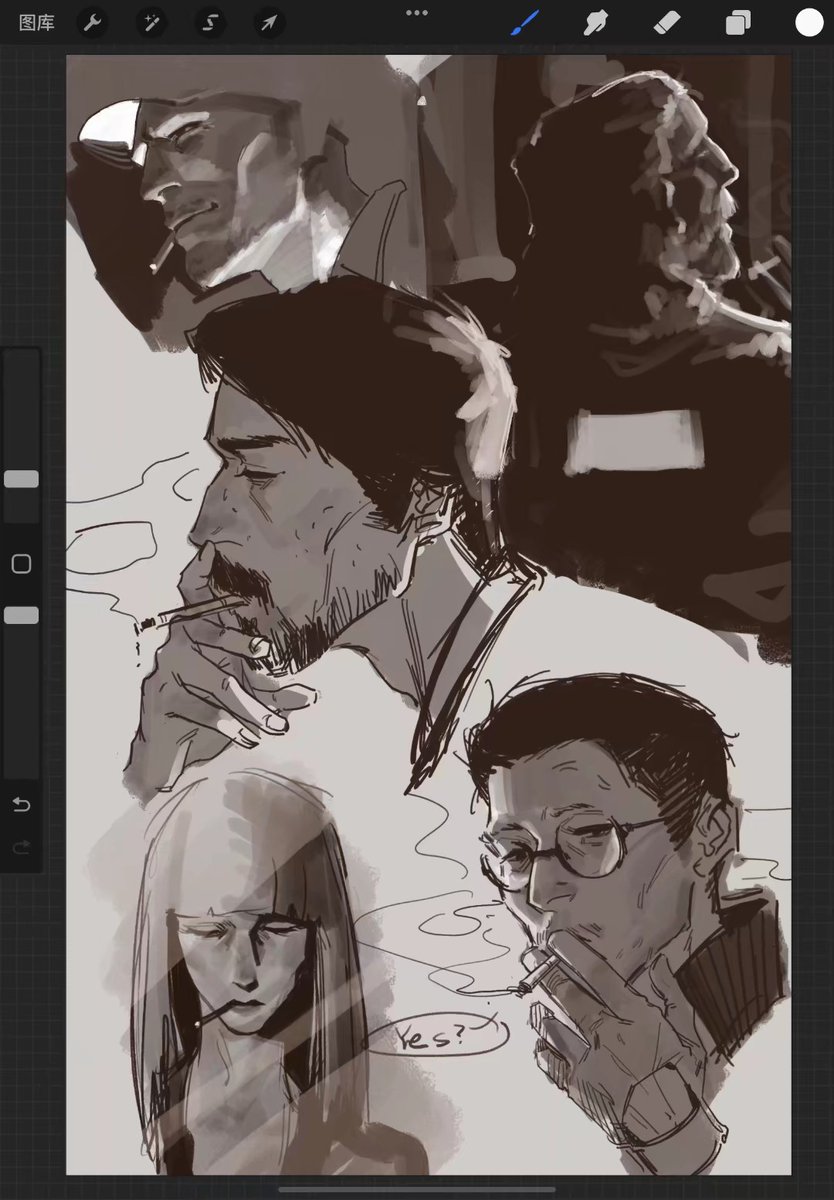Tap the "Yes?" speech bubble on canvas
The height and width of the screenshot is (1200, 834).
pos(437,1036)
